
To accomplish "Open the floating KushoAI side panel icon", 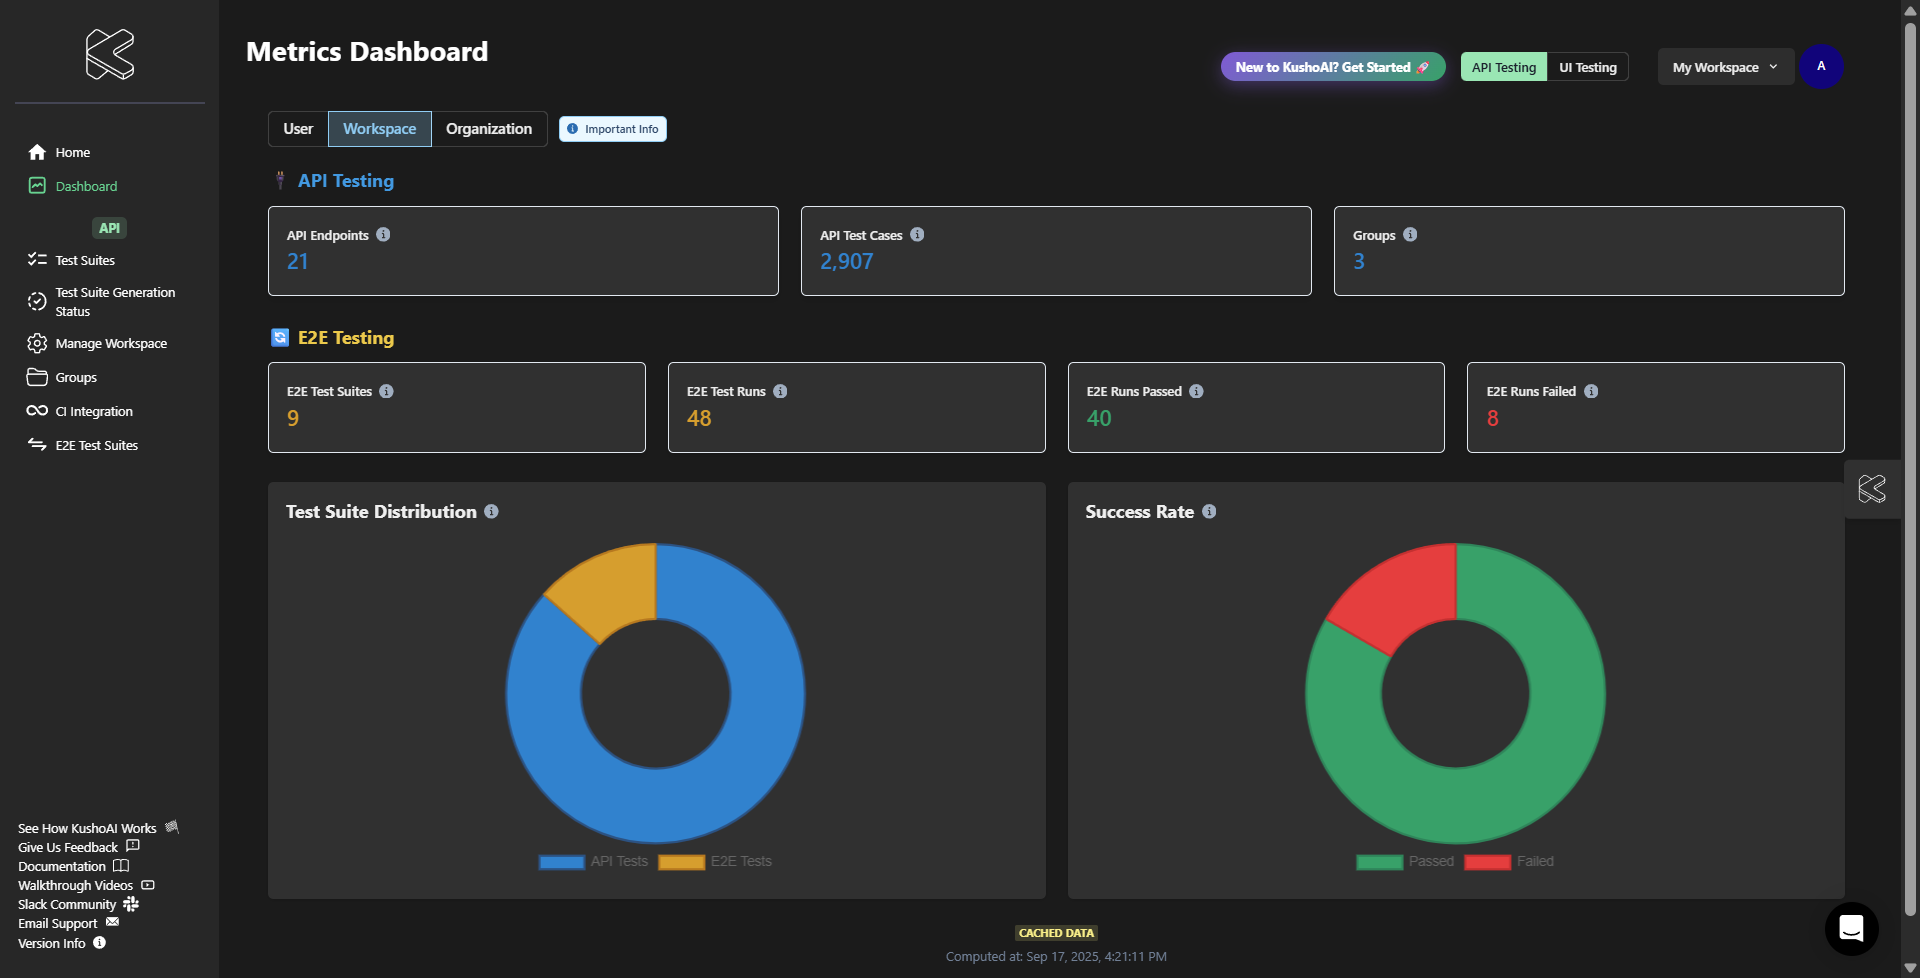I will [x=1872, y=489].
